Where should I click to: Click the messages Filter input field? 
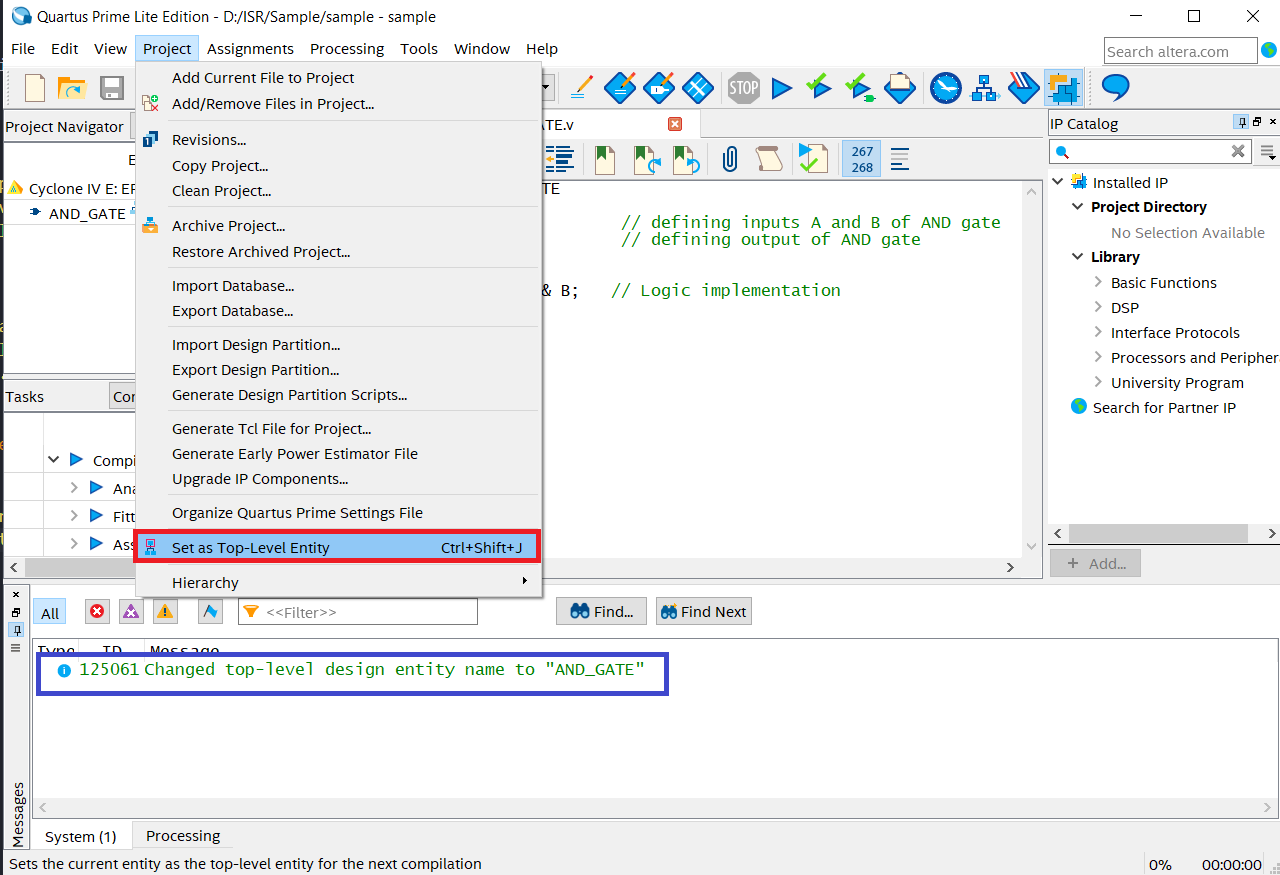[358, 612]
